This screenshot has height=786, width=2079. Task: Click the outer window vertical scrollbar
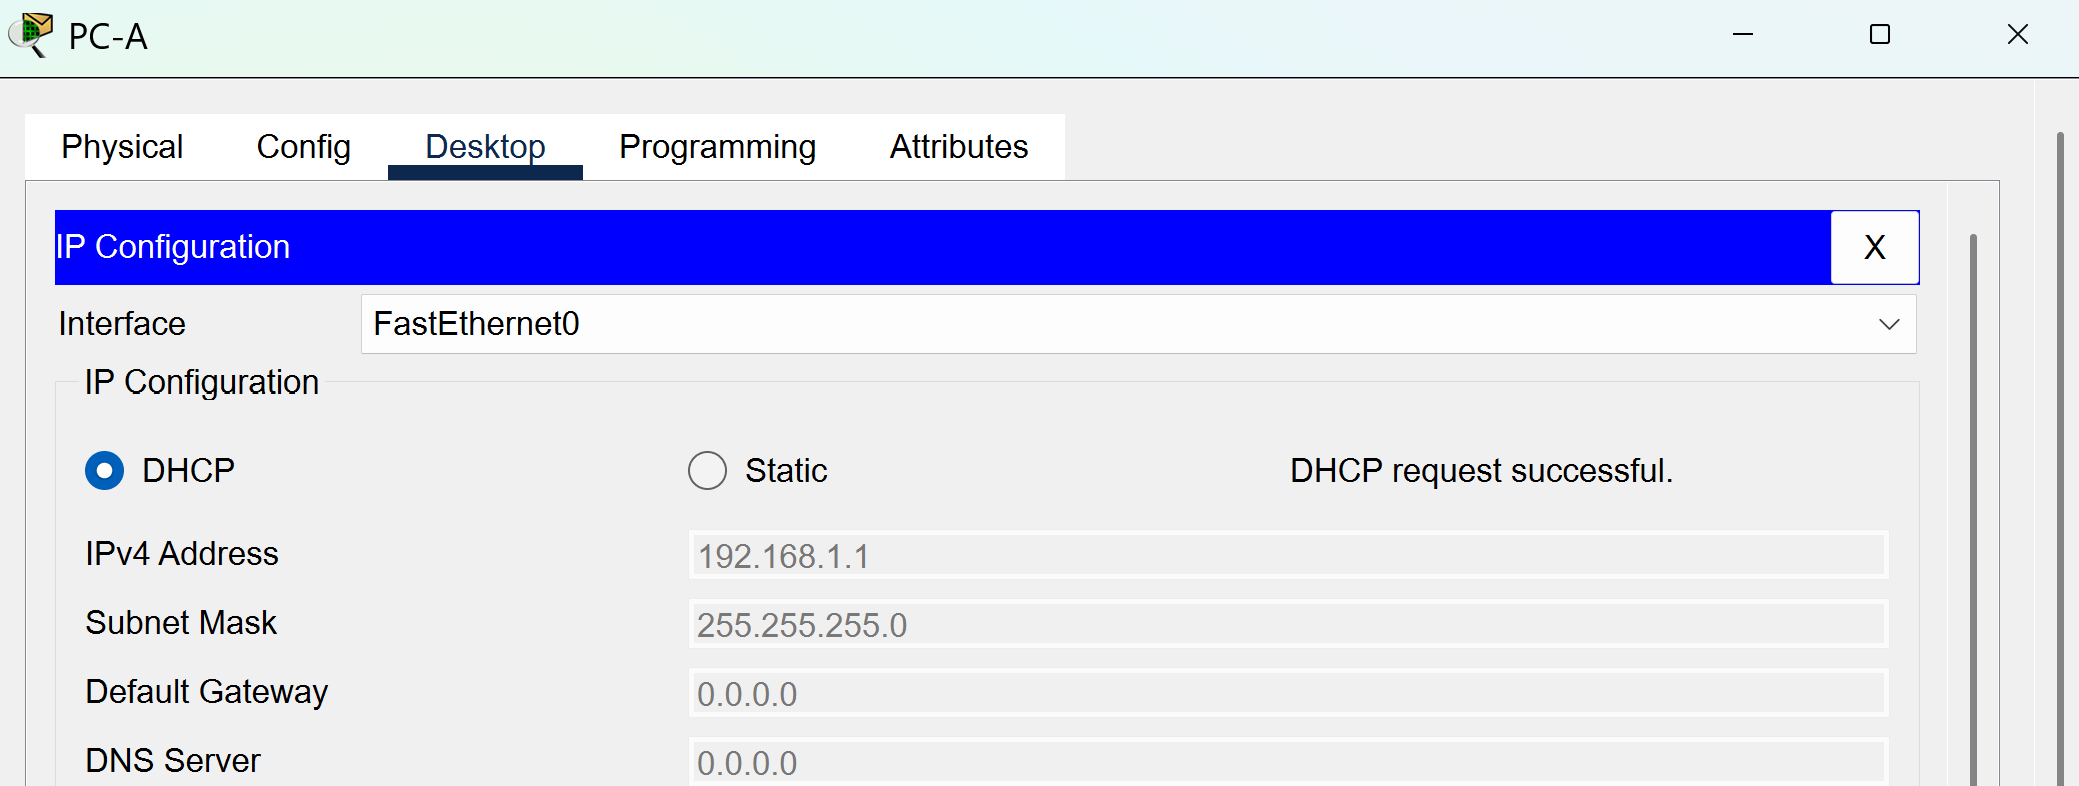point(2060,458)
